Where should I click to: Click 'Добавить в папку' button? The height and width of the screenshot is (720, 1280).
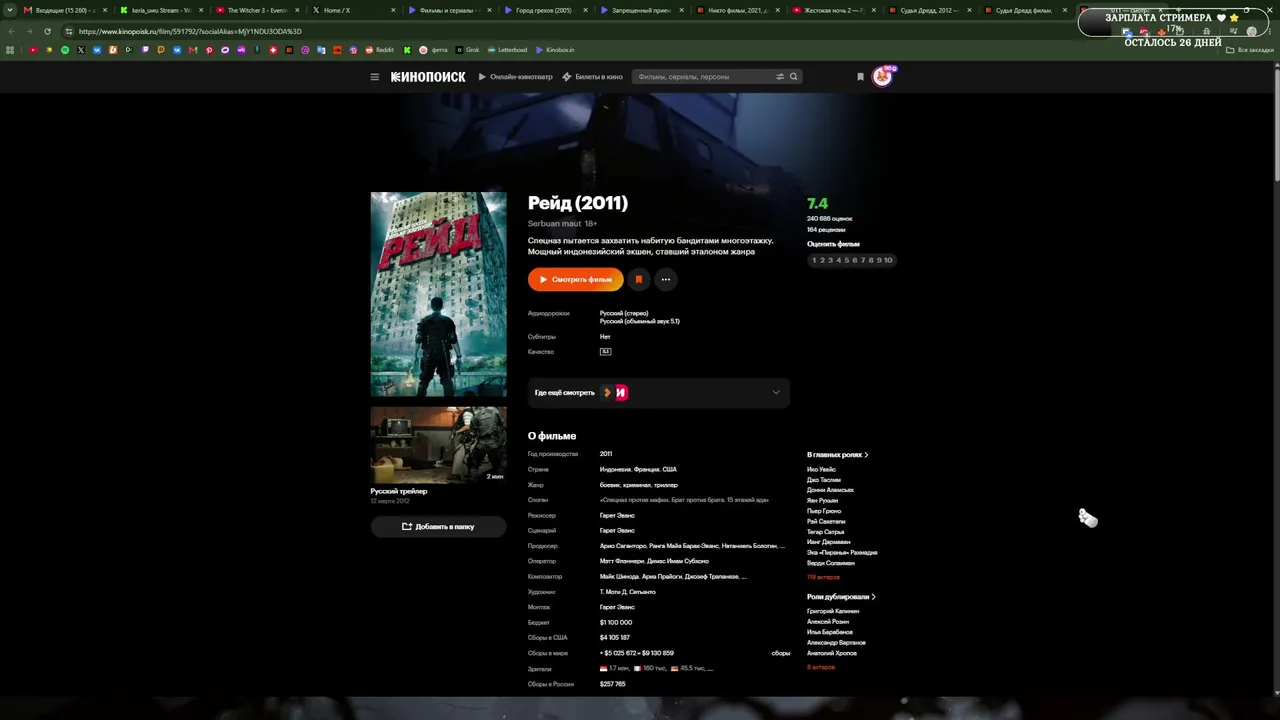(x=438, y=527)
